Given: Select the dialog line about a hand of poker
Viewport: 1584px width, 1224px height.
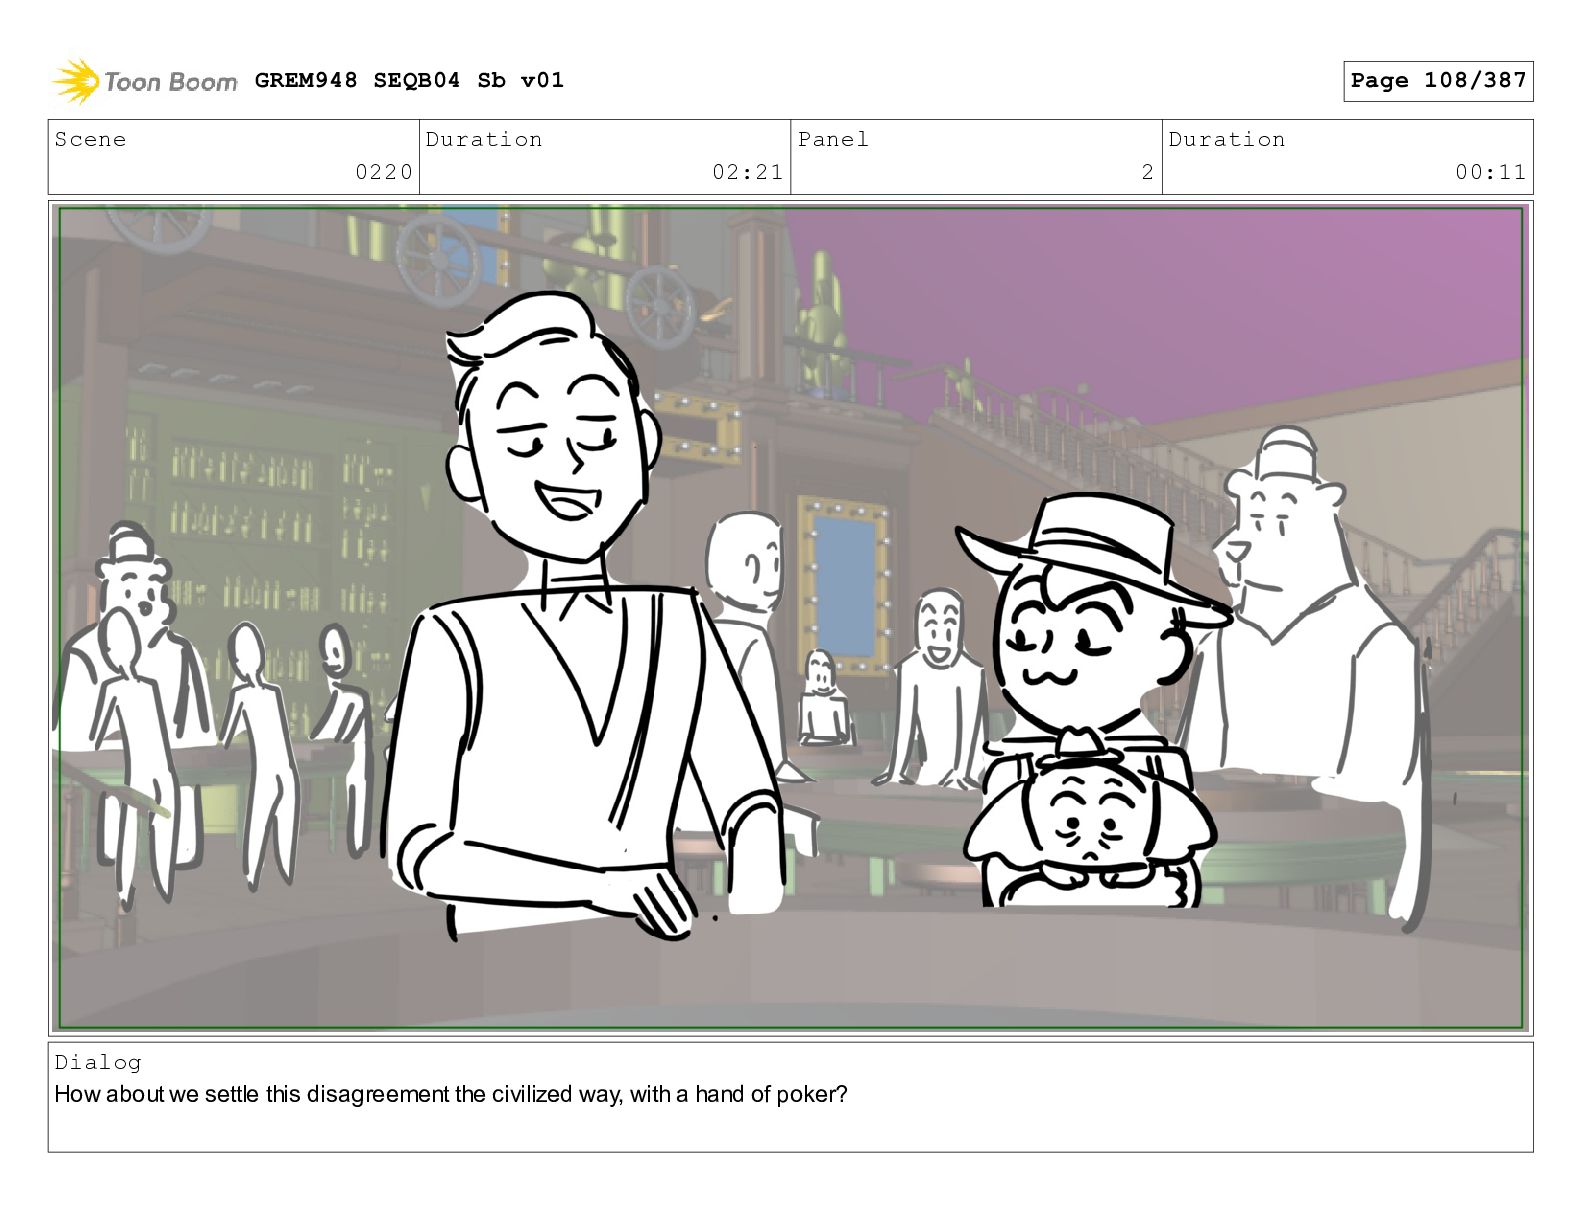Looking at the screenshot, I should tap(451, 1094).
